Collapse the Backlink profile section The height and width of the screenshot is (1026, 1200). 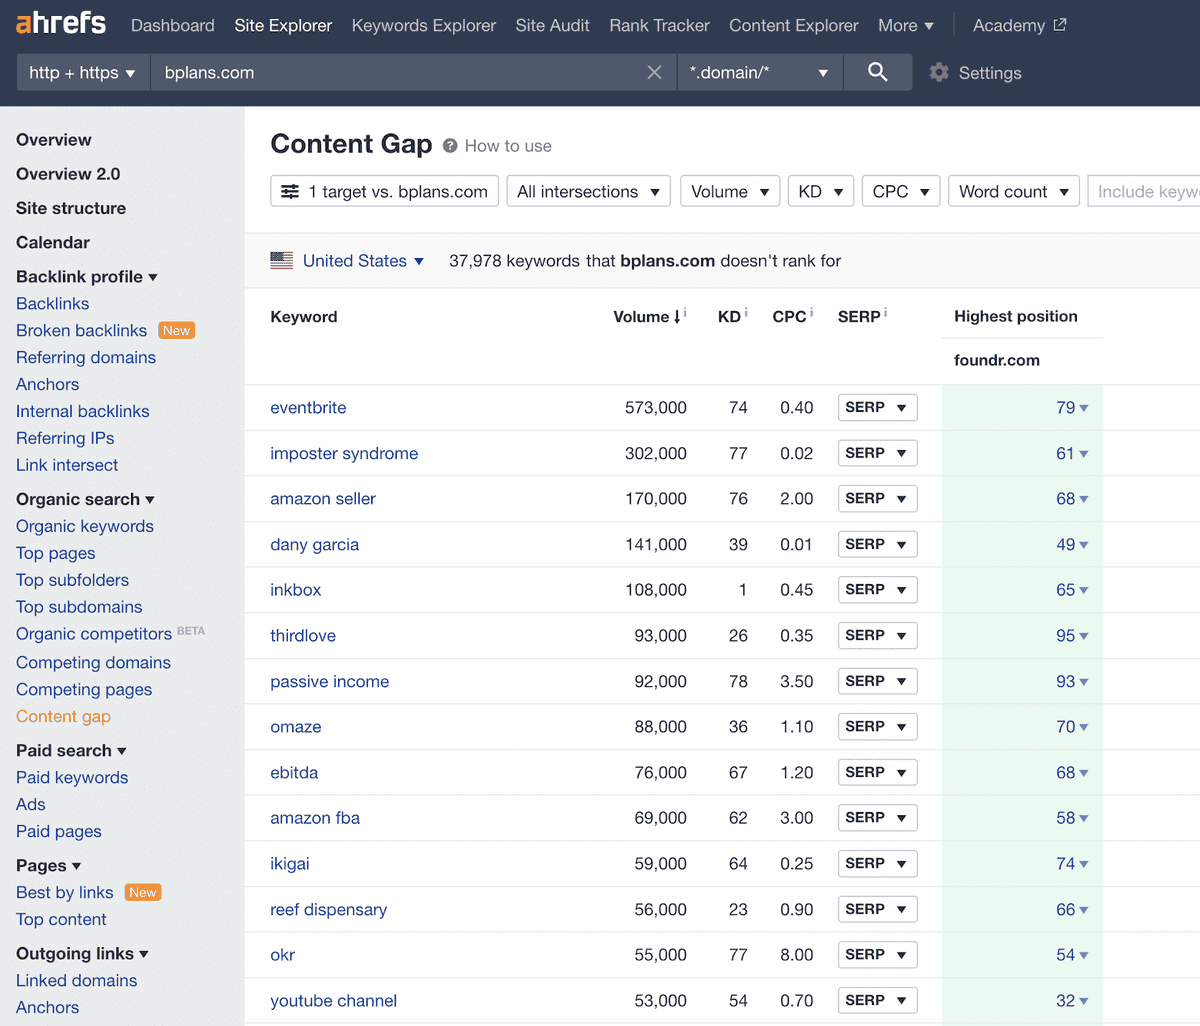[87, 277]
